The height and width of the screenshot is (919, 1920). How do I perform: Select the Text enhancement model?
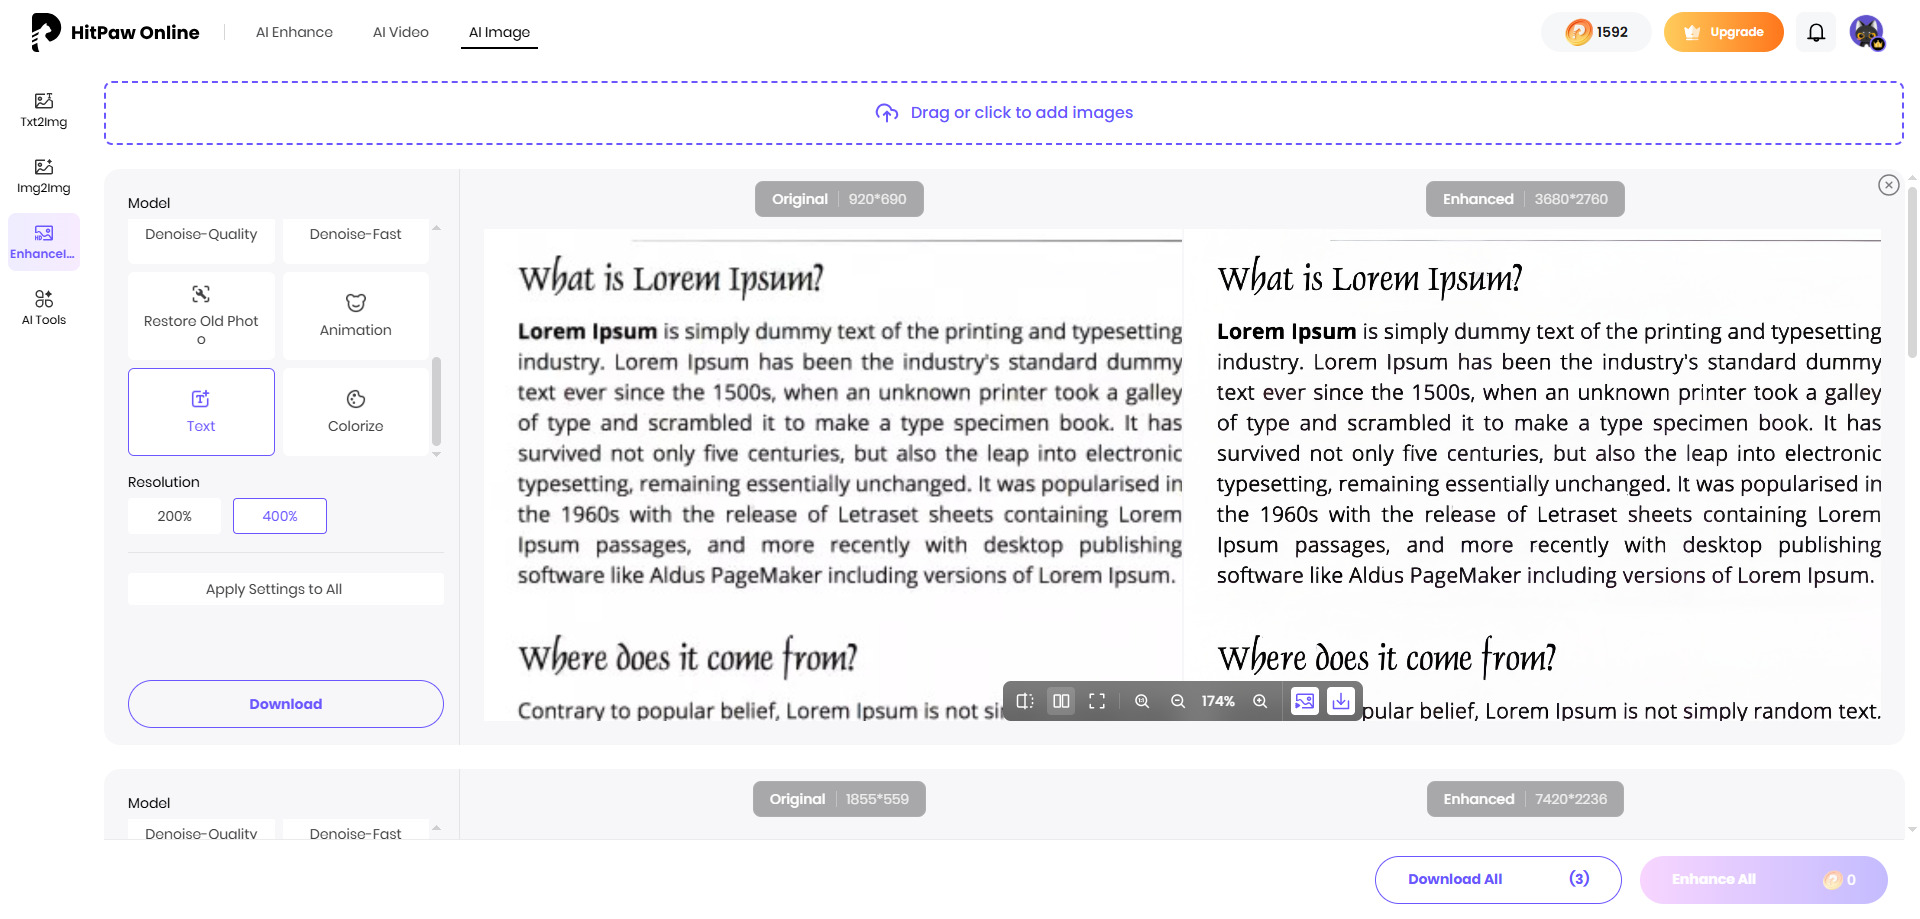200,411
